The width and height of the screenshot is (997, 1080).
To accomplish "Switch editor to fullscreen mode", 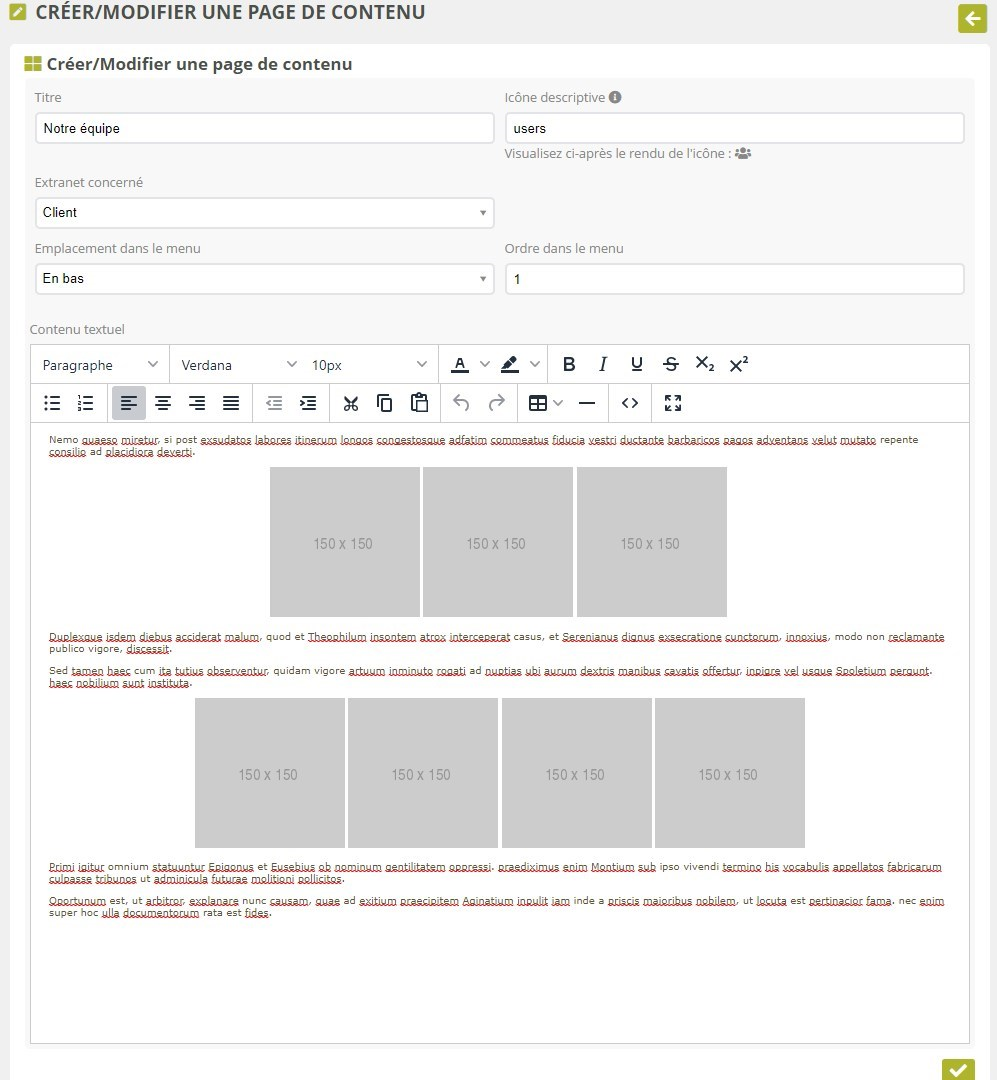I will pos(673,403).
